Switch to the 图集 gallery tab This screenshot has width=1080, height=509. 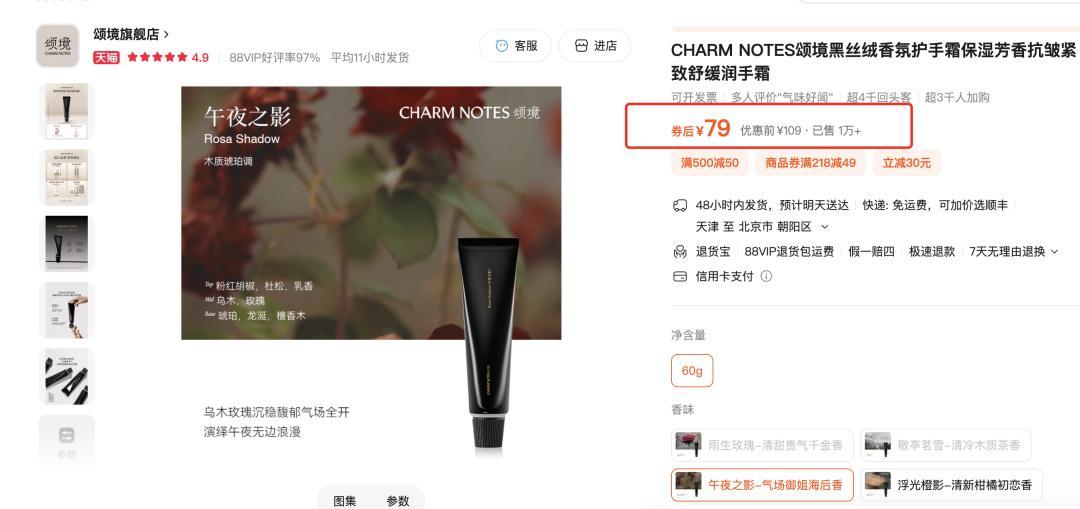point(345,501)
